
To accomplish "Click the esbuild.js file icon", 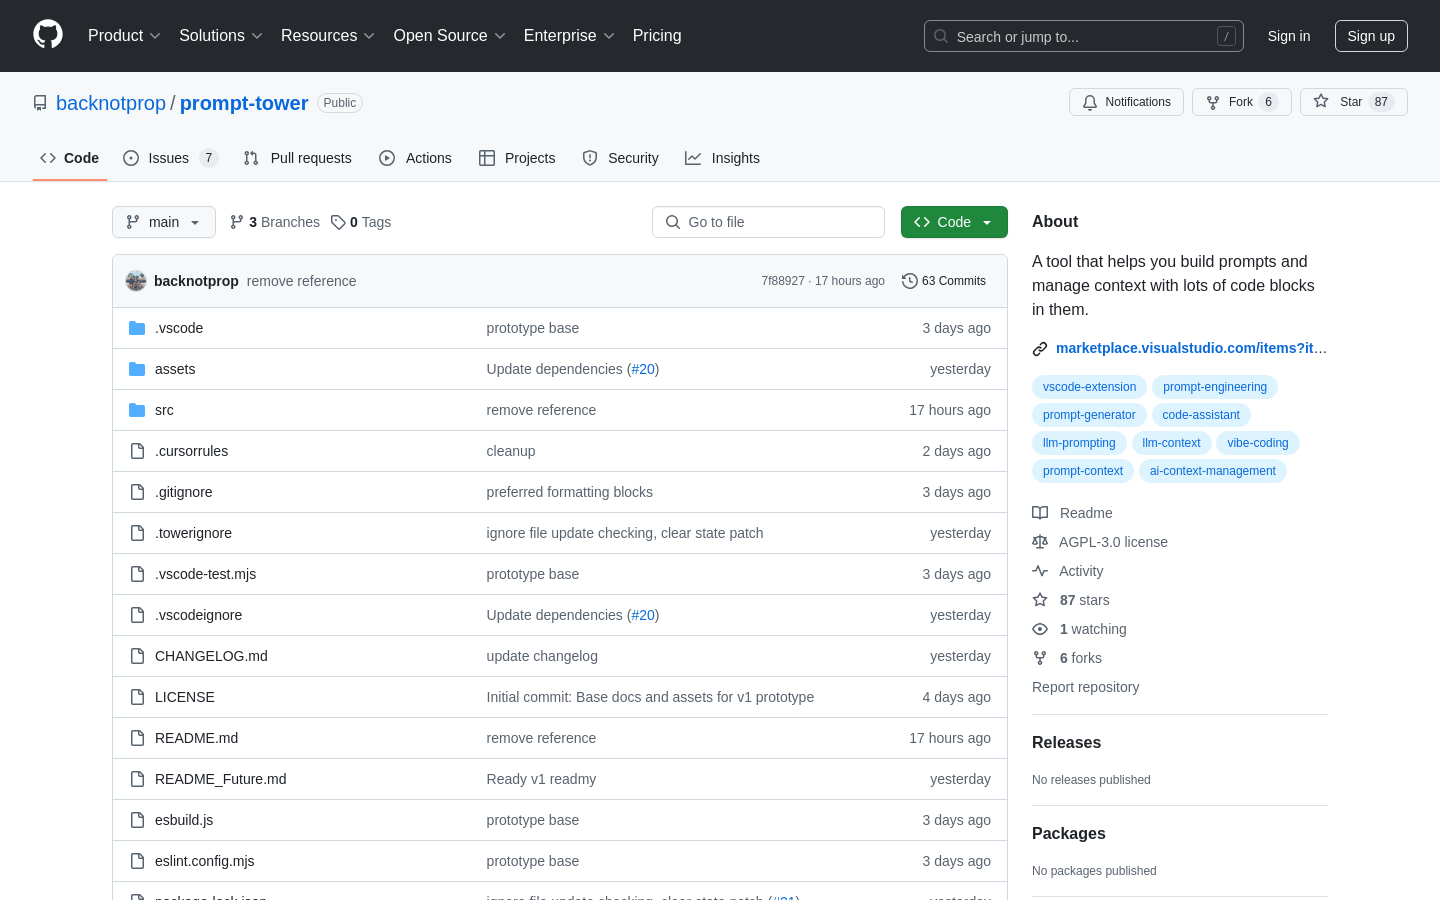I will point(137,820).
